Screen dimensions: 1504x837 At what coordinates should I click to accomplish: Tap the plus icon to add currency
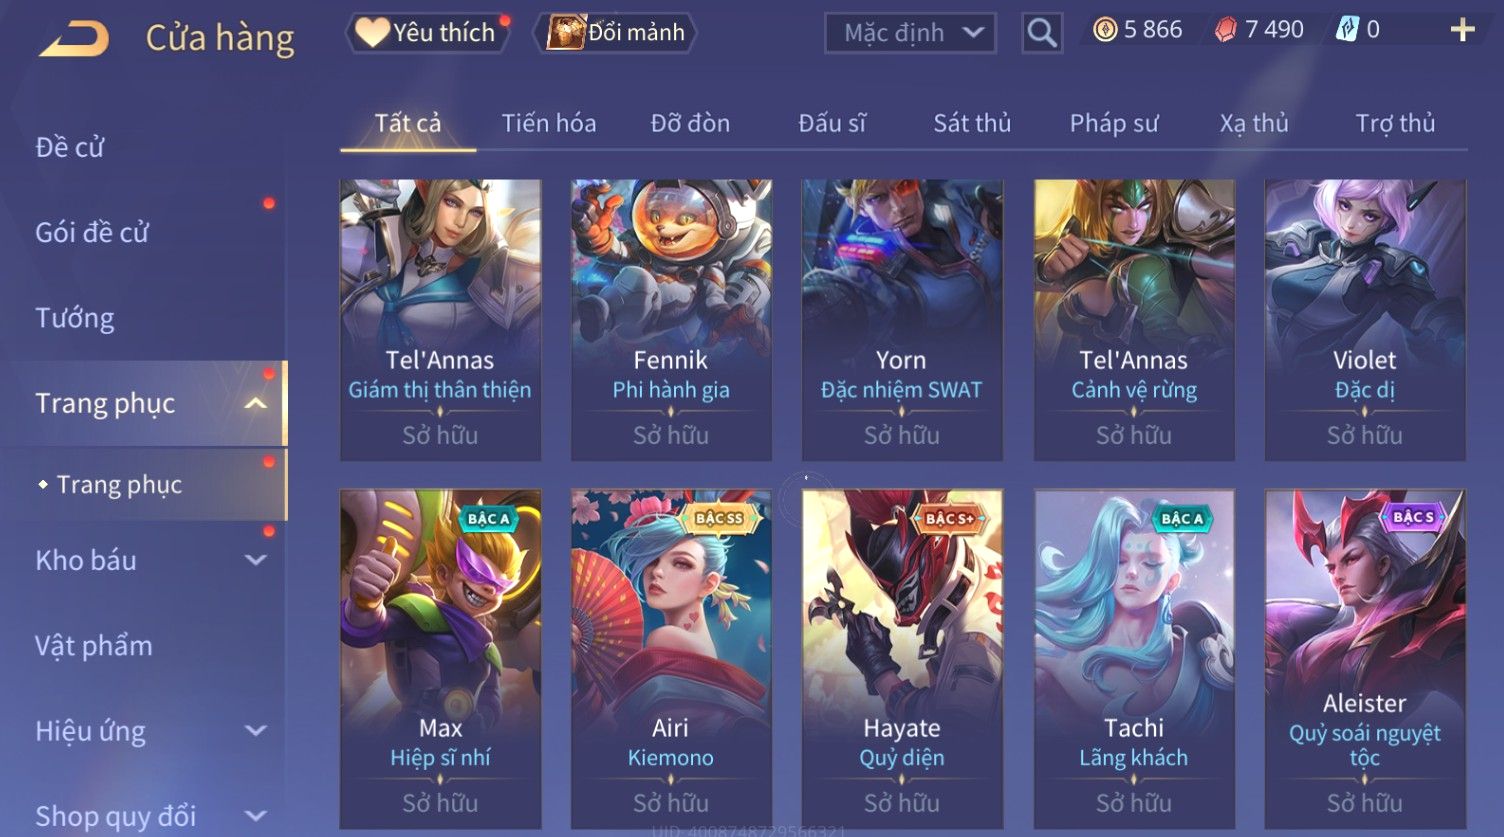coord(1462,30)
